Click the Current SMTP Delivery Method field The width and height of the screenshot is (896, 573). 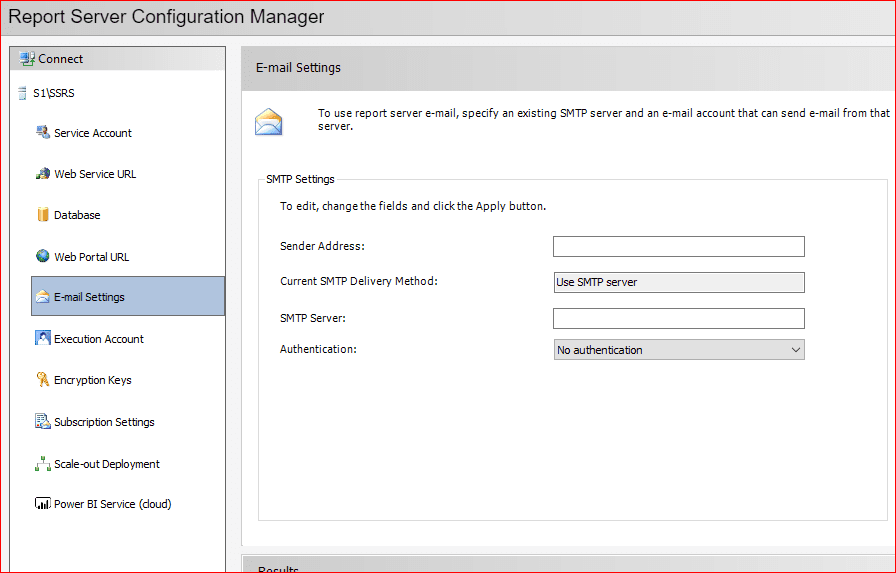coord(678,283)
